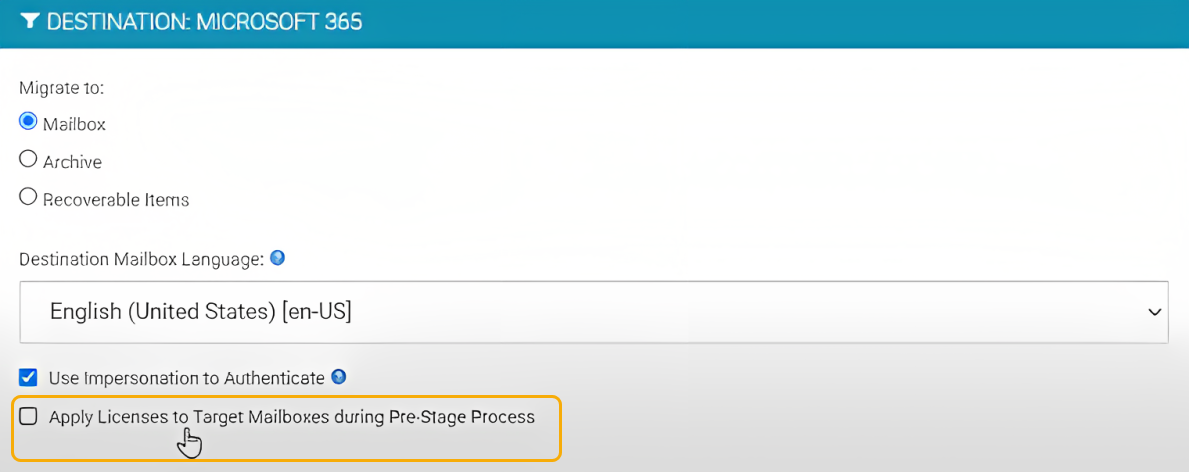Enable the Apply Licenses to Target Mailboxes checkbox
This screenshot has width=1189, height=472.
28,416
